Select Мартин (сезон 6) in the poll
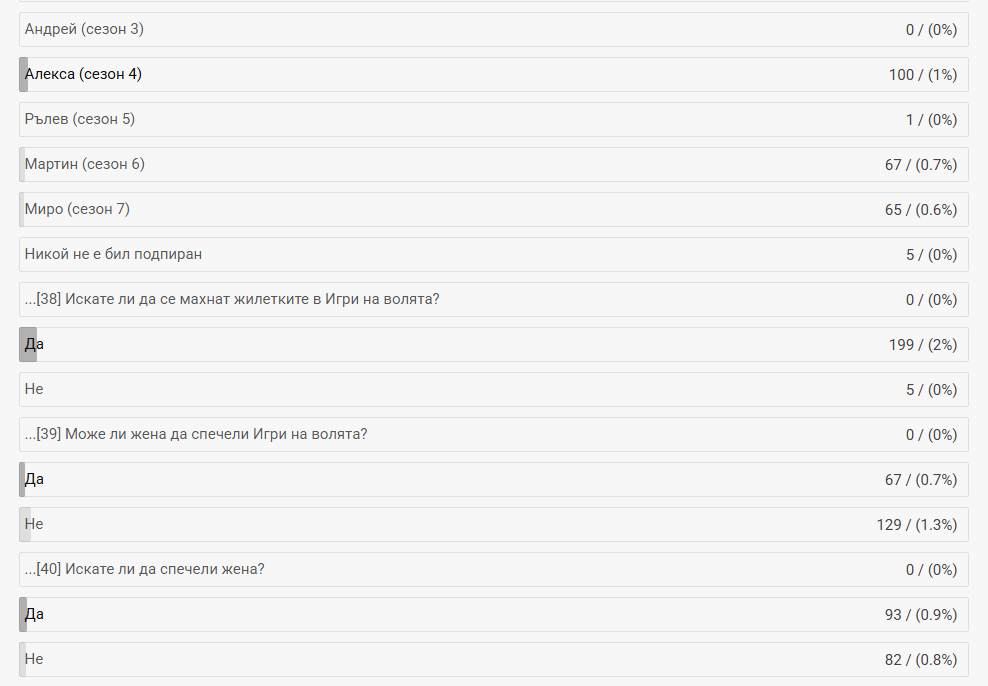The height and width of the screenshot is (686, 988). tap(85, 164)
